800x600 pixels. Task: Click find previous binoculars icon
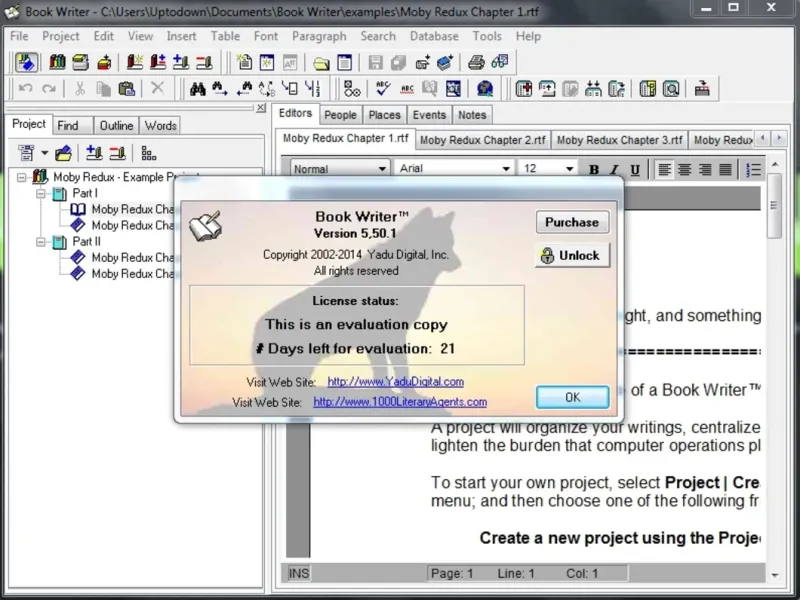click(x=244, y=89)
